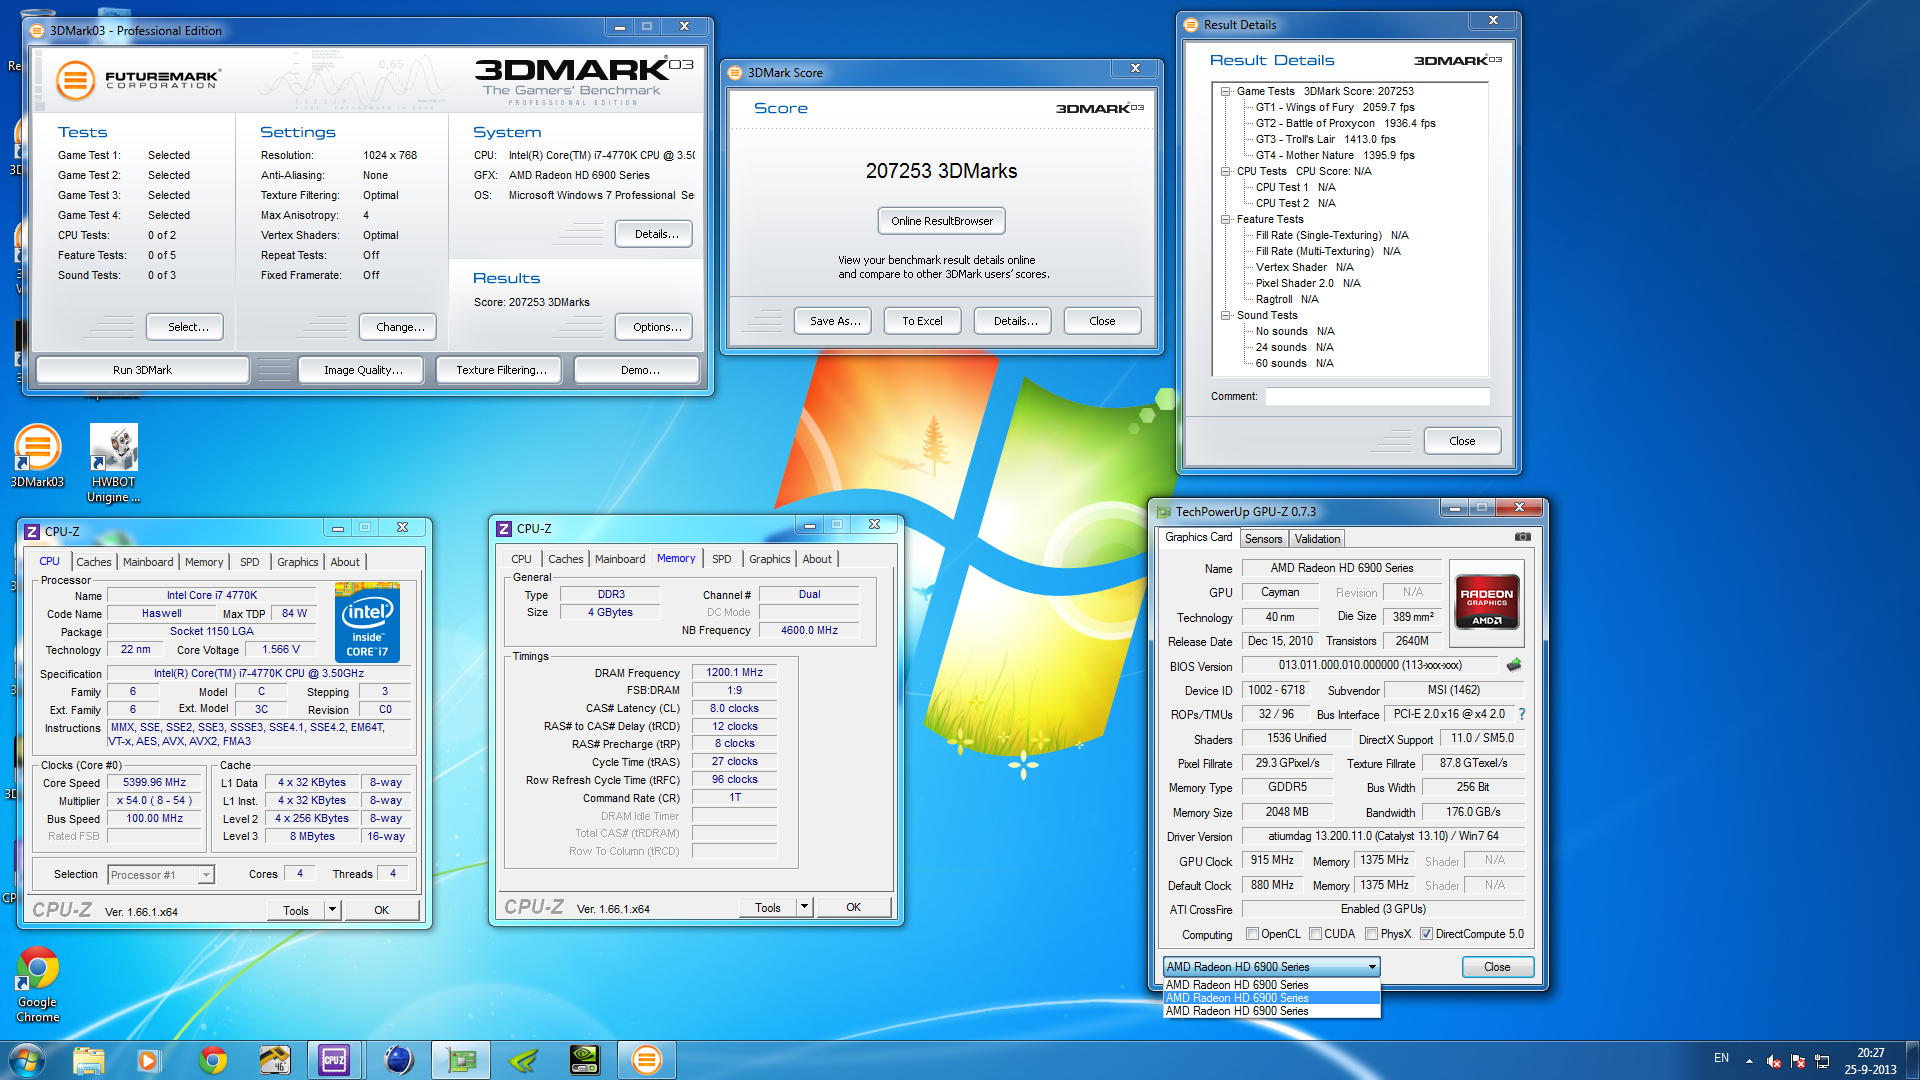Click the blue sphere taskbar icon
This screenshot has height=1080, width=1920.
coord(398,1060)
